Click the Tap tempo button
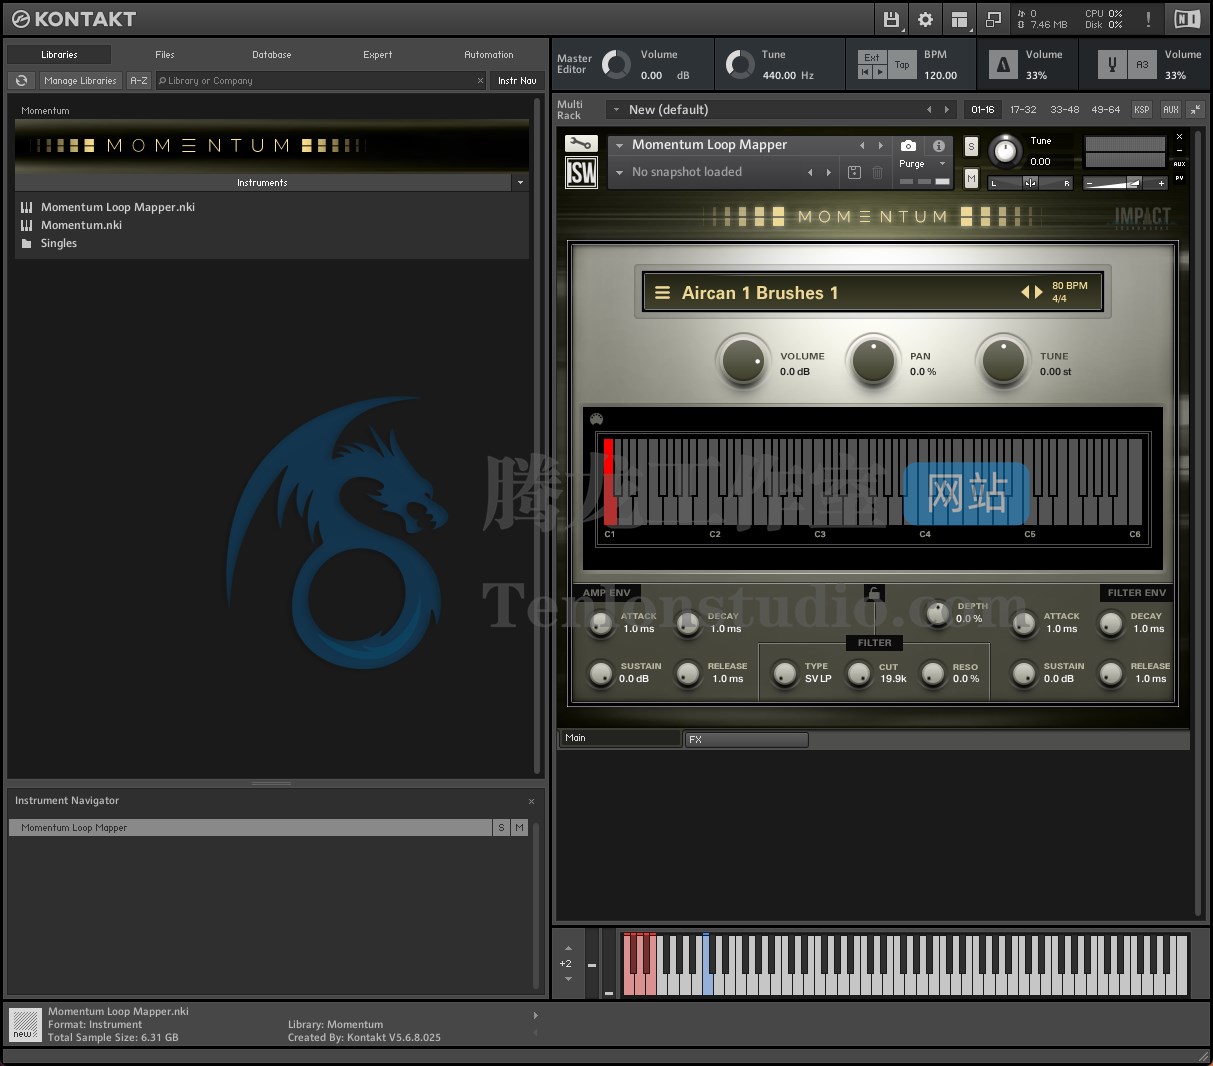 point(902,65)
